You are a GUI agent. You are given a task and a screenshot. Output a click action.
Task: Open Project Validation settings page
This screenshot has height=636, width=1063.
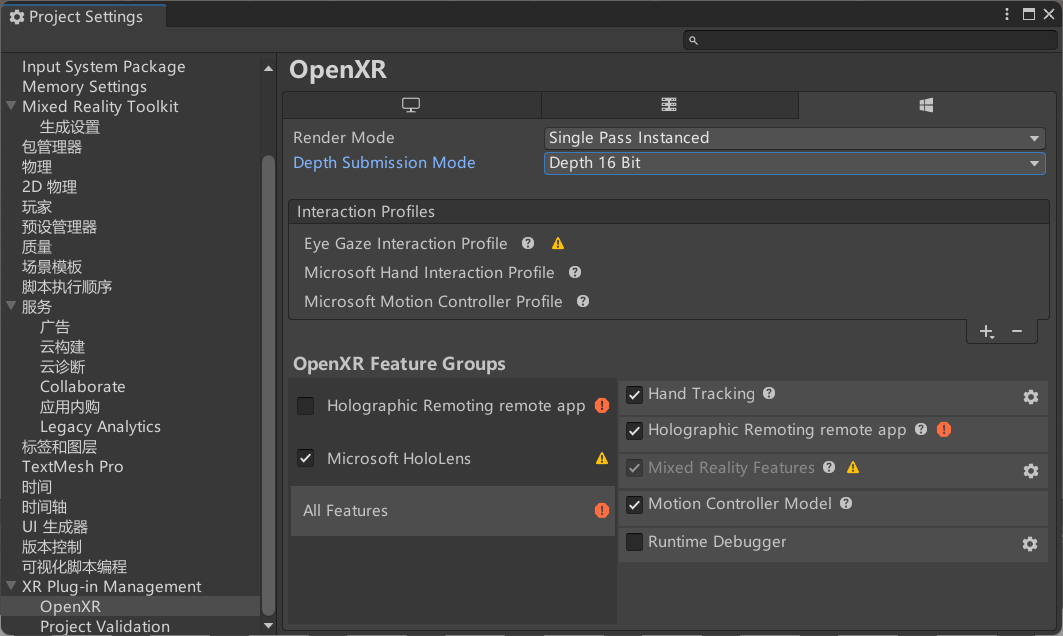(105, 626)
